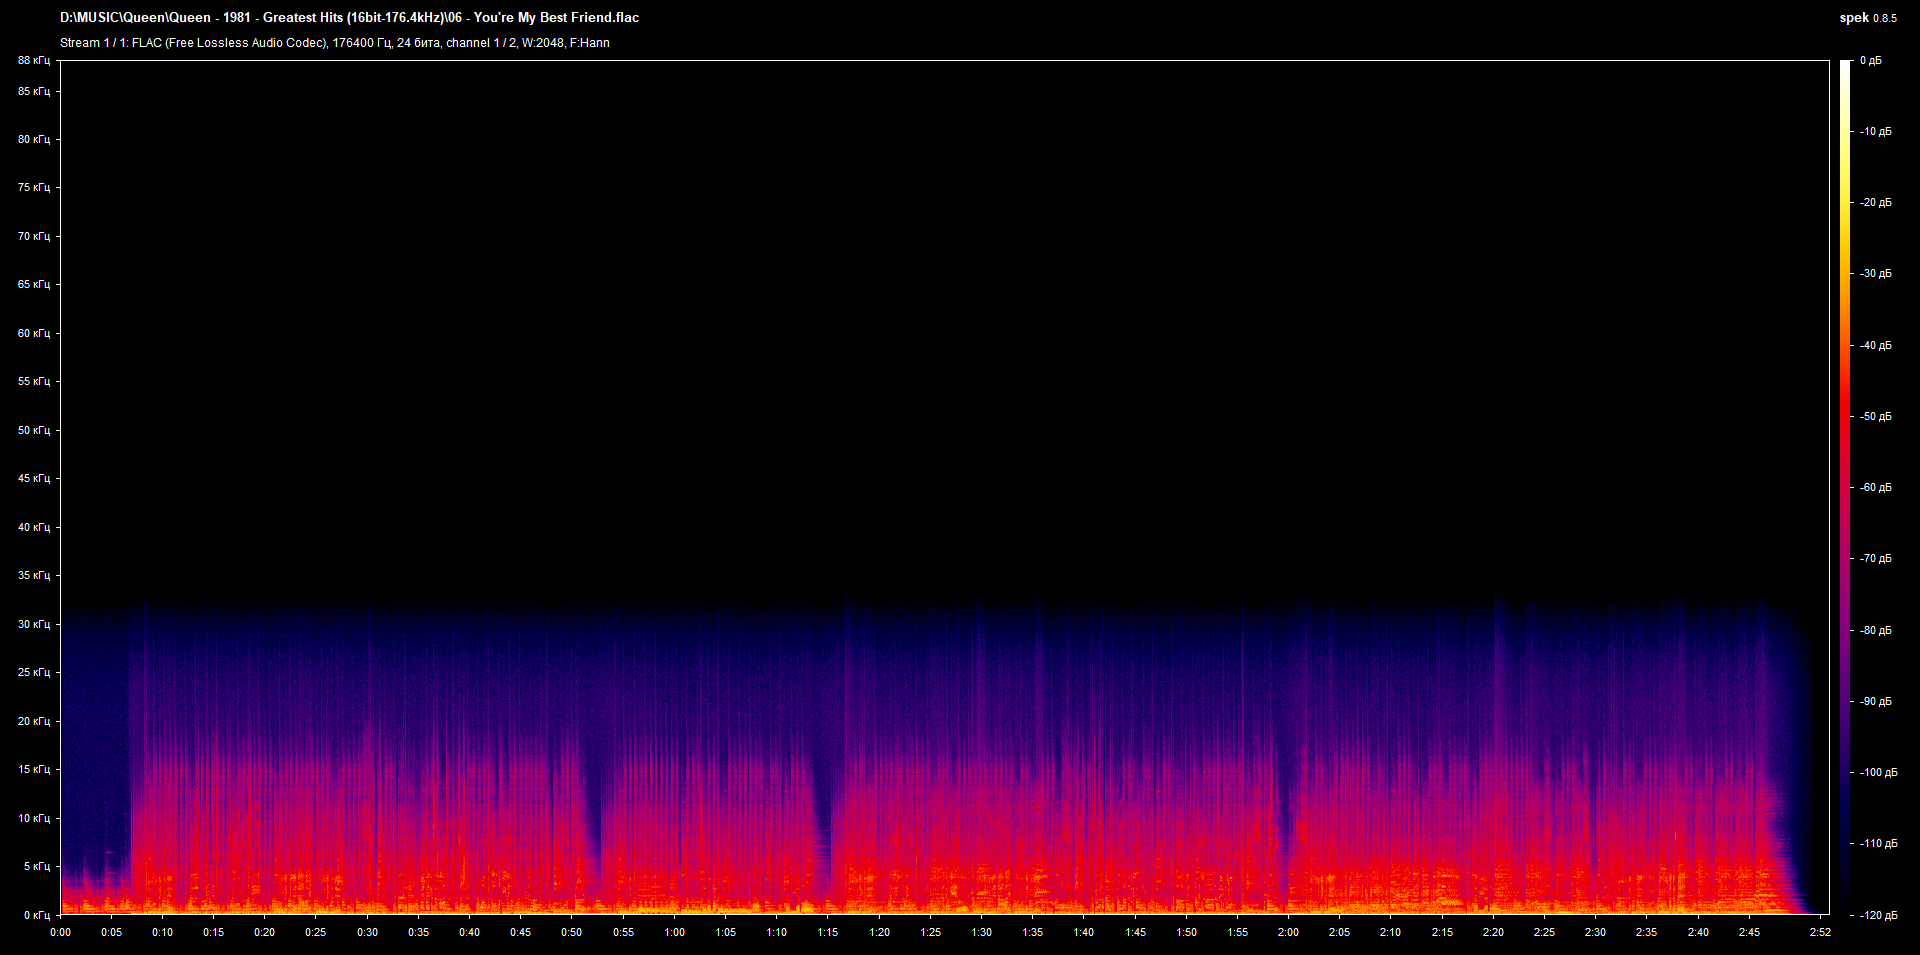Image resolution: width=1920 pixels, height=955 pixels.
Task: Click the 10 кГц frequency label
Action: tap(33, 818)
